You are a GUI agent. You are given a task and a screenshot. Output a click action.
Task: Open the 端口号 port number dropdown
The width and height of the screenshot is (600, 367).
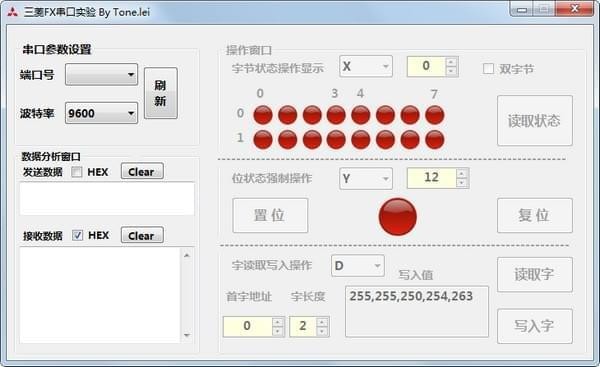coord(101,75)
